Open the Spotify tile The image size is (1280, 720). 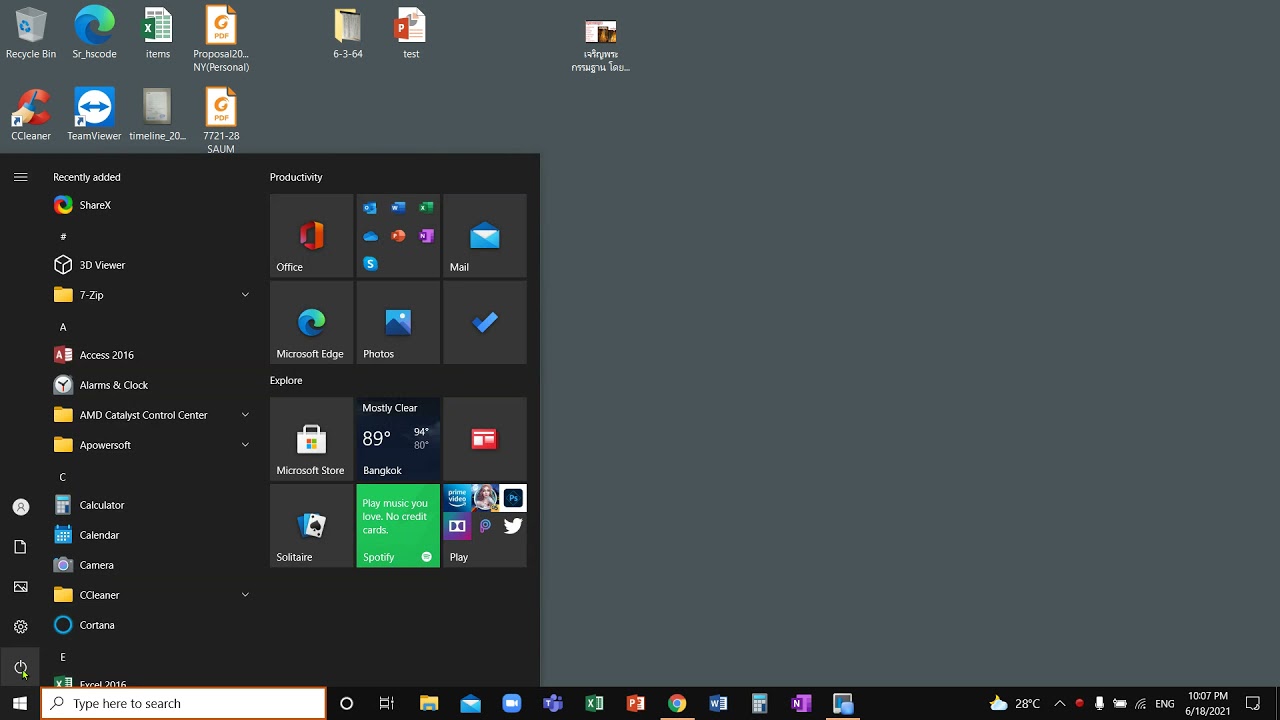398,526
